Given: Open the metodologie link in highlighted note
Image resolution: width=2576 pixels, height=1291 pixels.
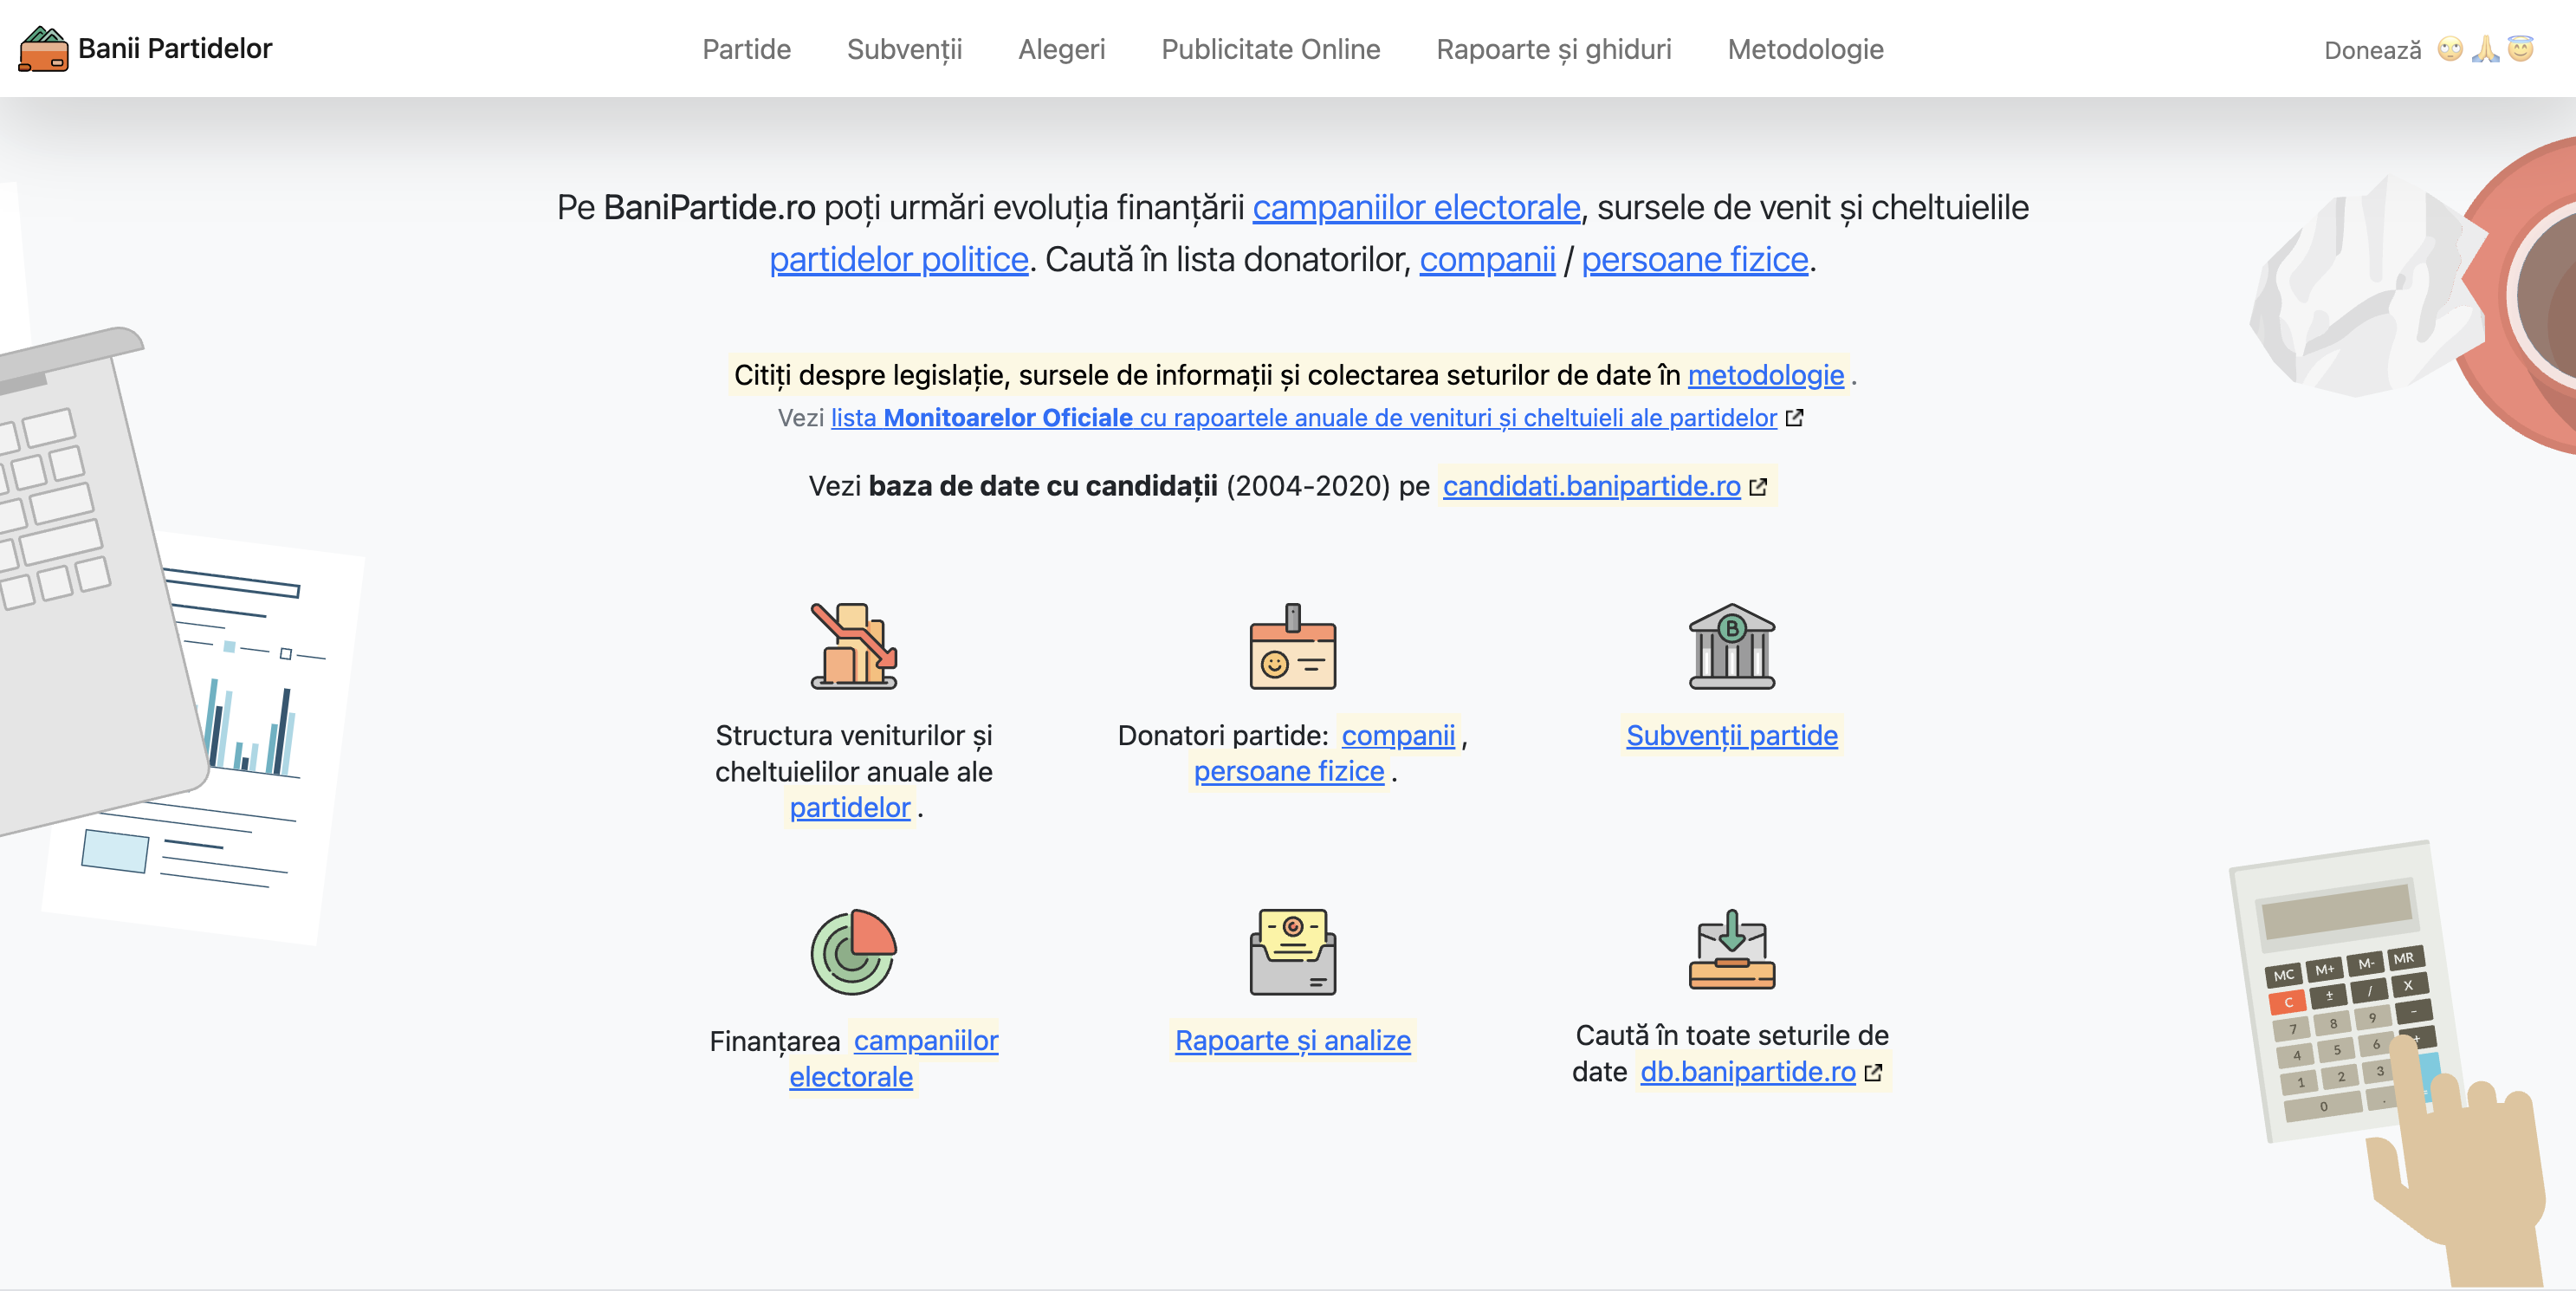Looking at the screenshot, I should [x=1765, y=375].
